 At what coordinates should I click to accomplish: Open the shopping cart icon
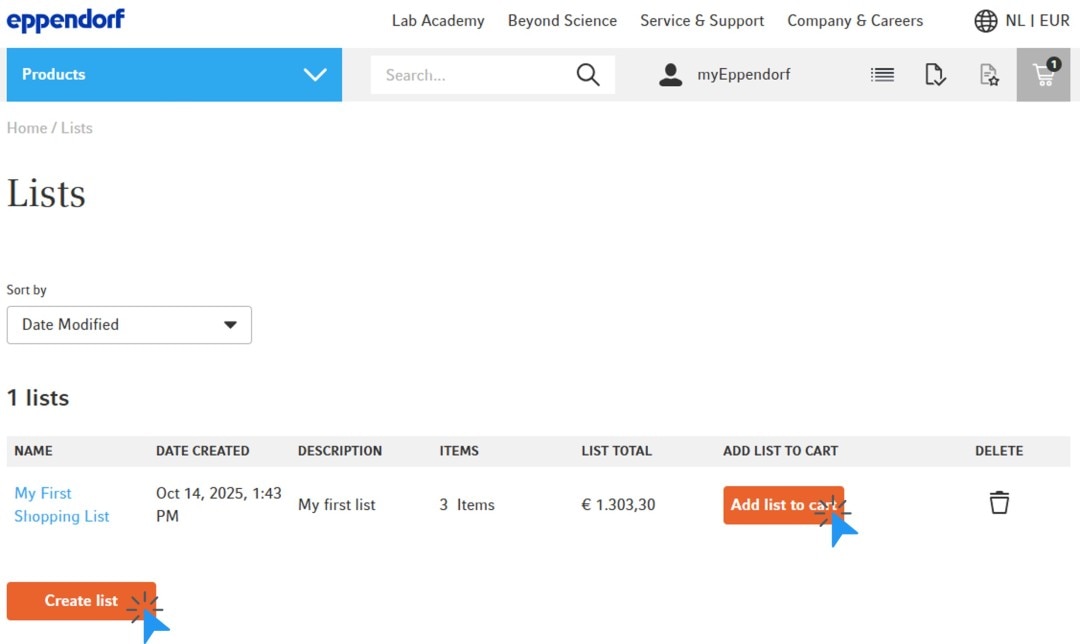coord(1043,75)
